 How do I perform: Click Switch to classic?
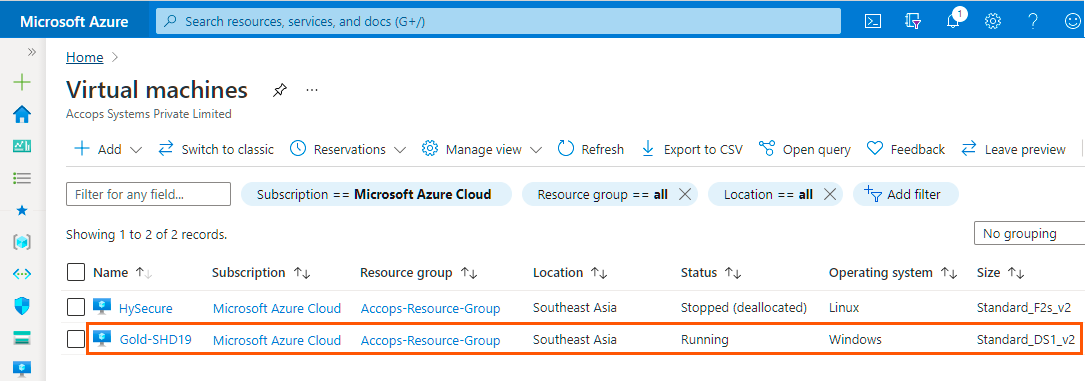pos(216,149)
